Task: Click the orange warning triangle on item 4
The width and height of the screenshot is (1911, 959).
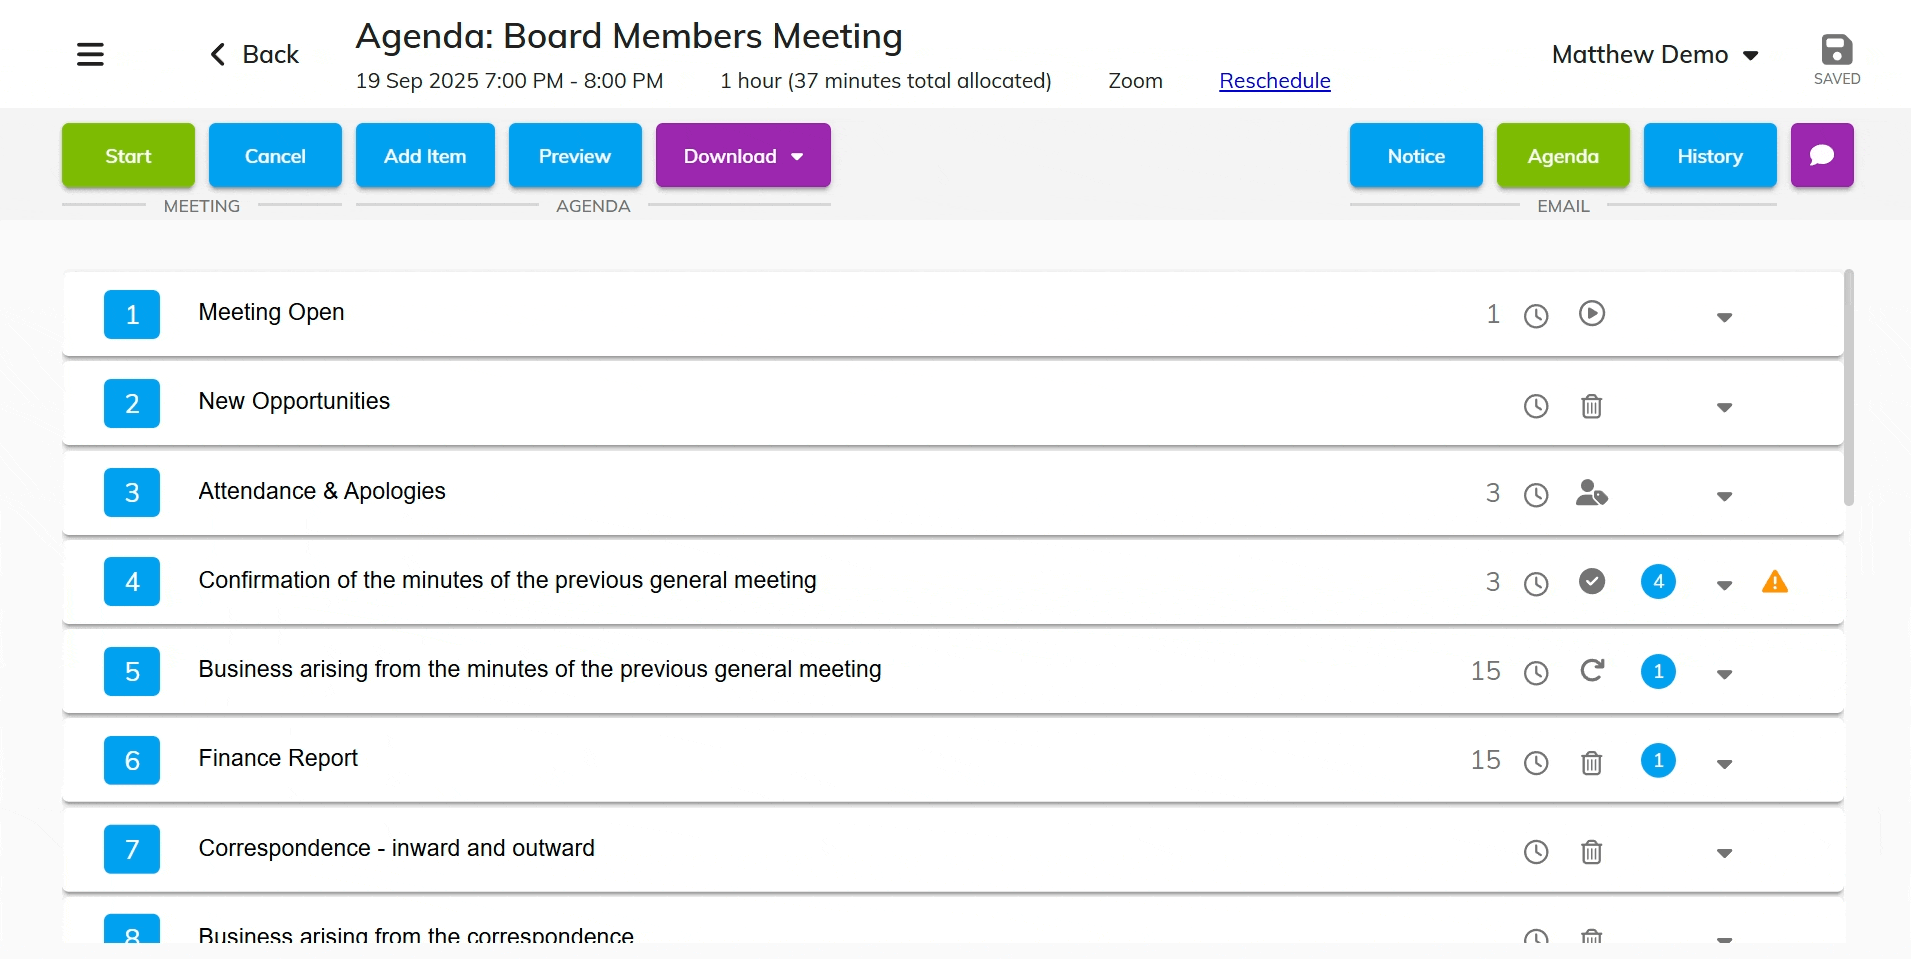Action: click(x=1774, y=582)
